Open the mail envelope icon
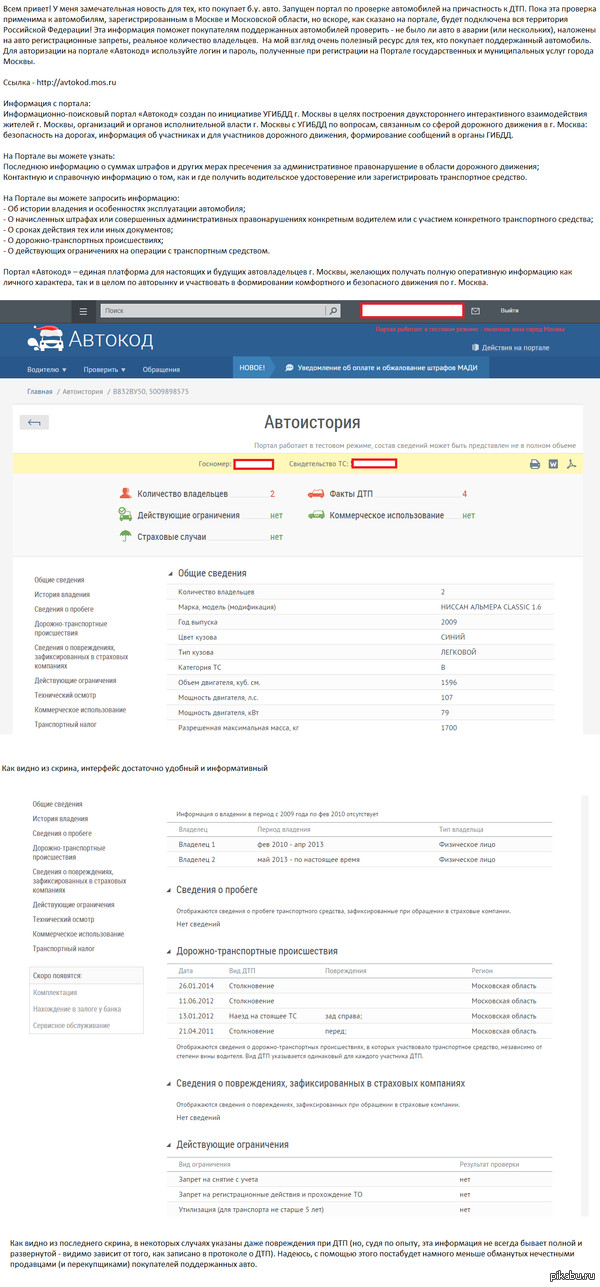This screenshot has width=600, height=1287. pyautogui.click(x=477, y=311)
